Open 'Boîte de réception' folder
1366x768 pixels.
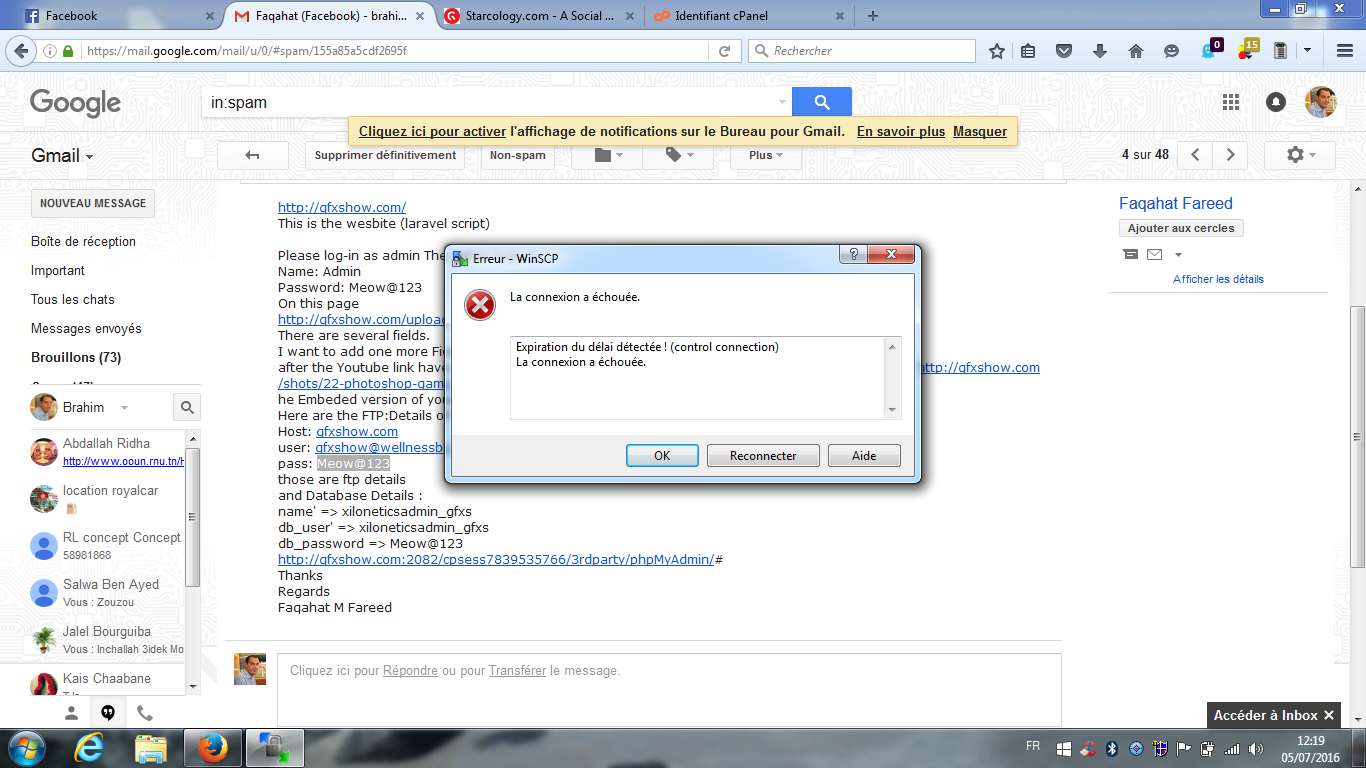pyautogui.click(x=83, y=241)
